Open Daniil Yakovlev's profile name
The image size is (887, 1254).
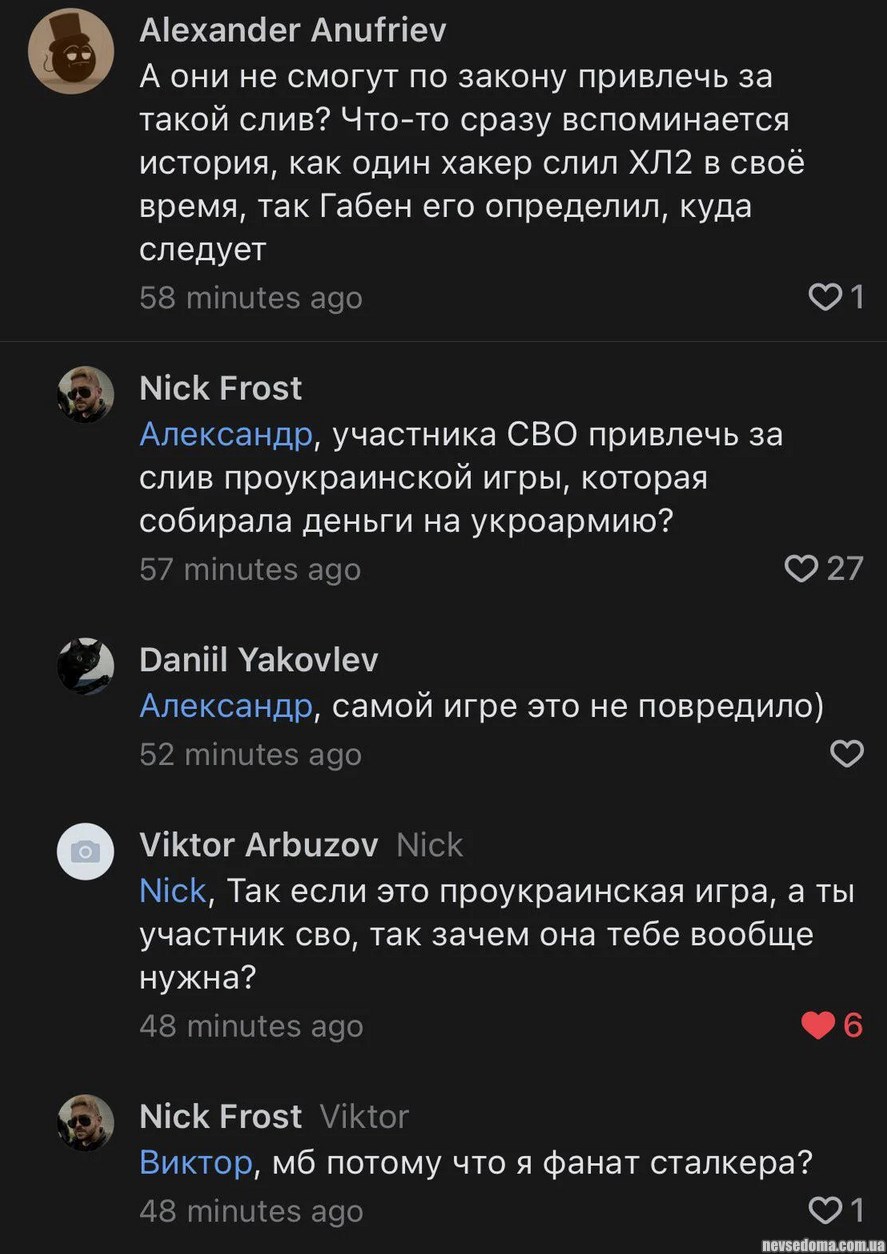point(258,659)
